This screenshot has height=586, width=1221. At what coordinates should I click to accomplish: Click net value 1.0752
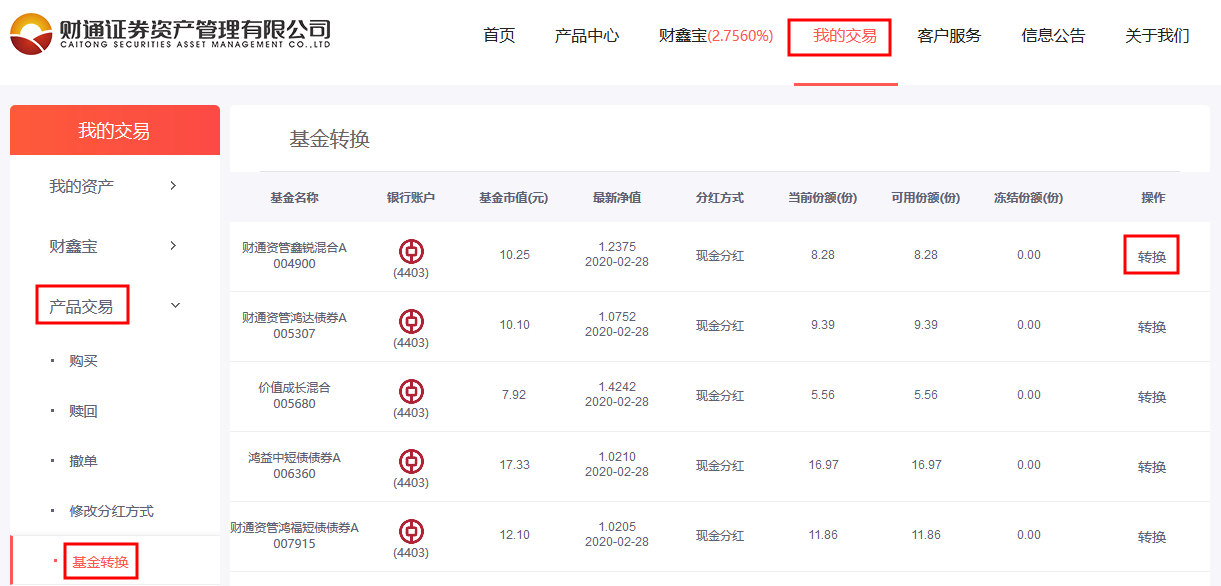pos(617,317)
